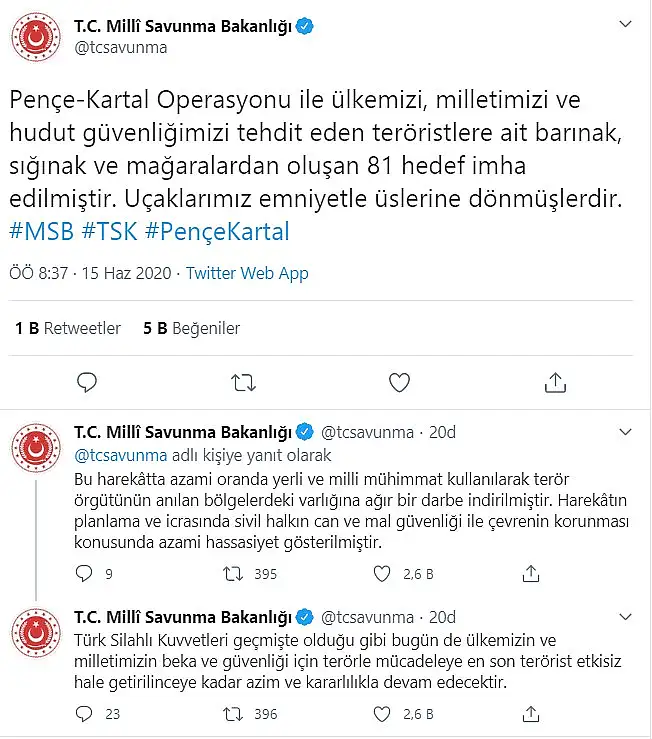Reply to the main Pençe-Kartal tweet
The image size is (652, 739).
(87, 382)
